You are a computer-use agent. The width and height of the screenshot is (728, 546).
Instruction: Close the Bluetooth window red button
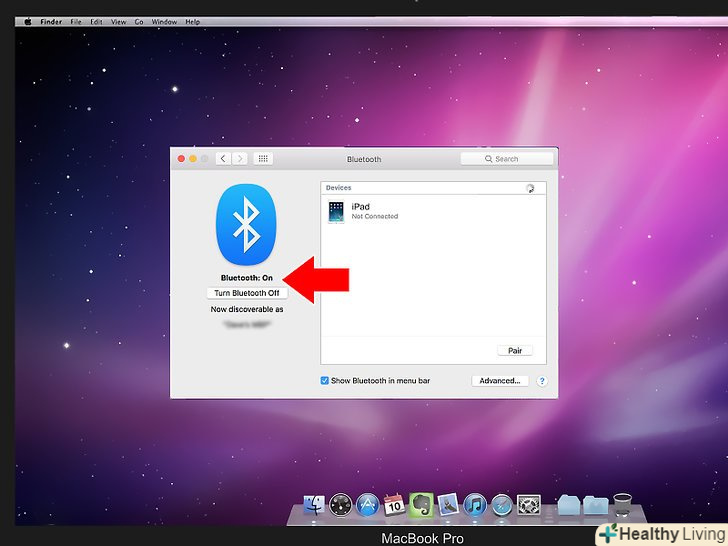pyautogui.click(x=181, y=159)
